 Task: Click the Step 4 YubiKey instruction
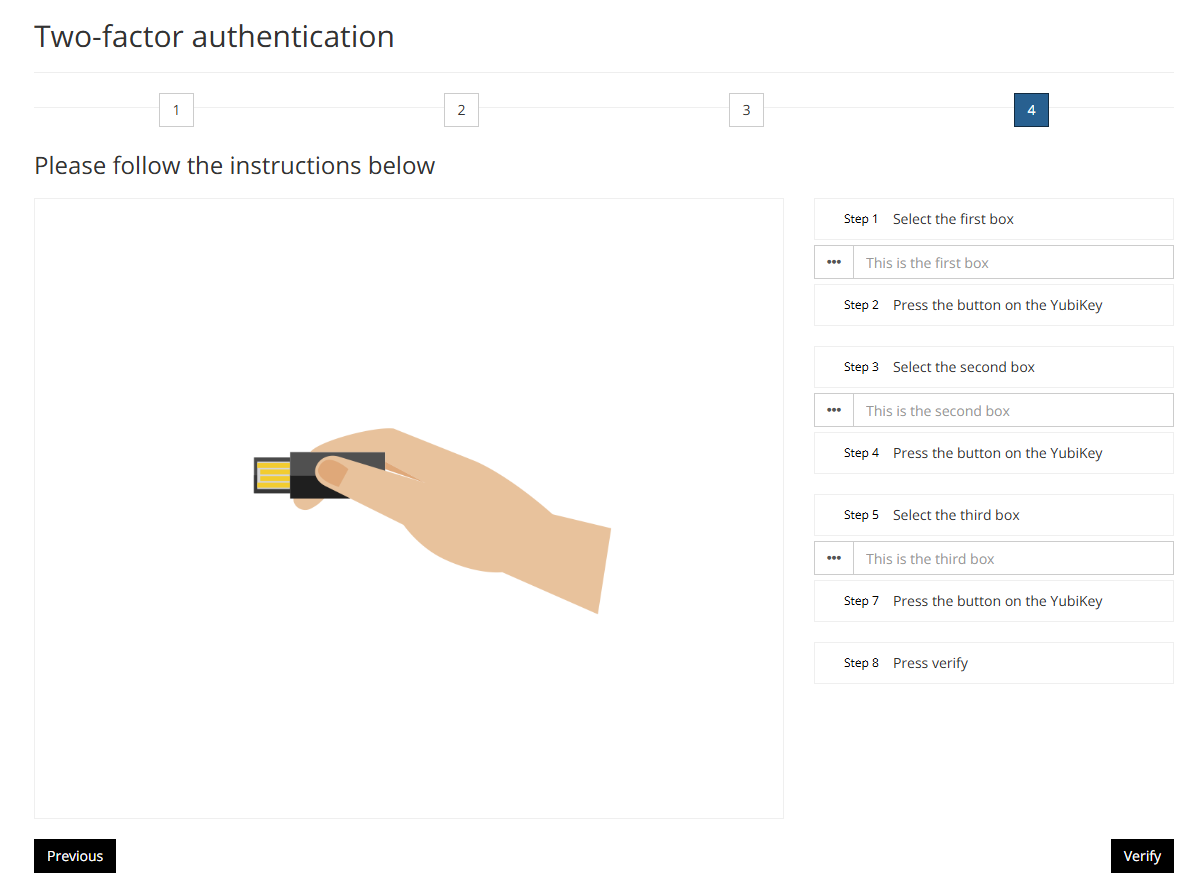point(997,453)
